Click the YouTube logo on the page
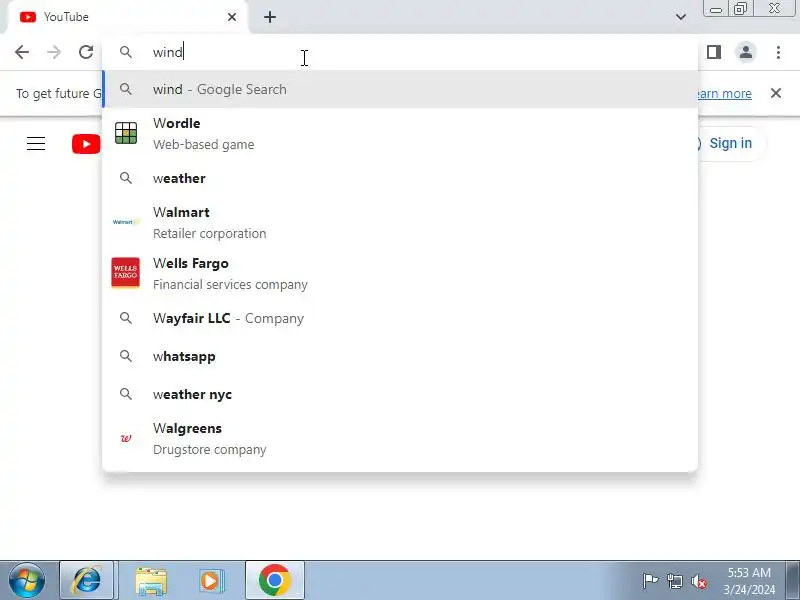Viewport: 800px width, 600px height. pyautogui.click(x=86, y=144)
